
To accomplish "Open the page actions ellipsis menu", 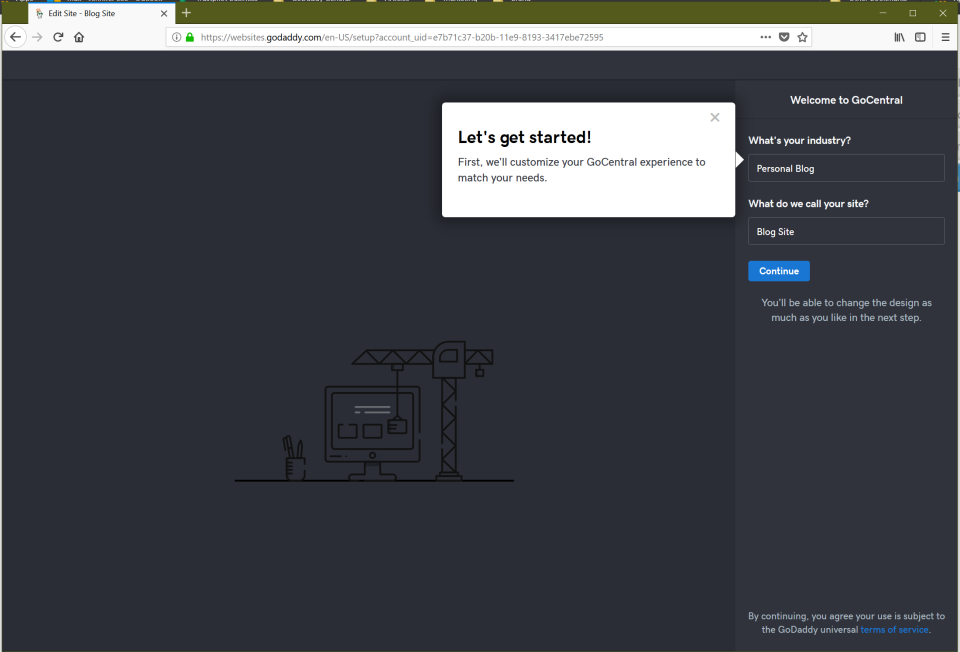I will (x=766, y=36).
